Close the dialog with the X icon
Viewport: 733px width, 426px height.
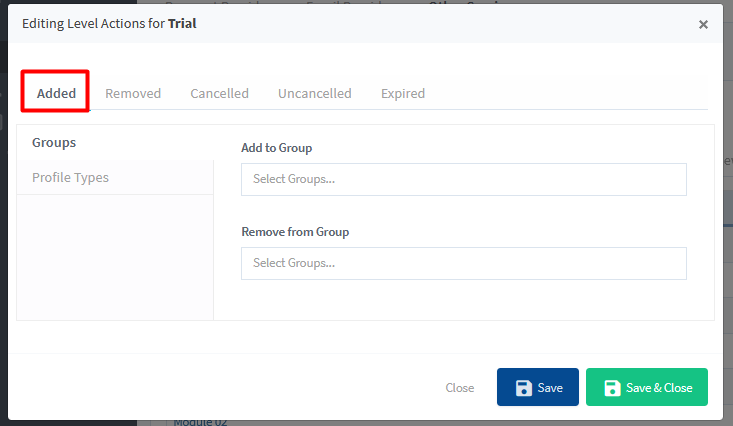[703, 24]
